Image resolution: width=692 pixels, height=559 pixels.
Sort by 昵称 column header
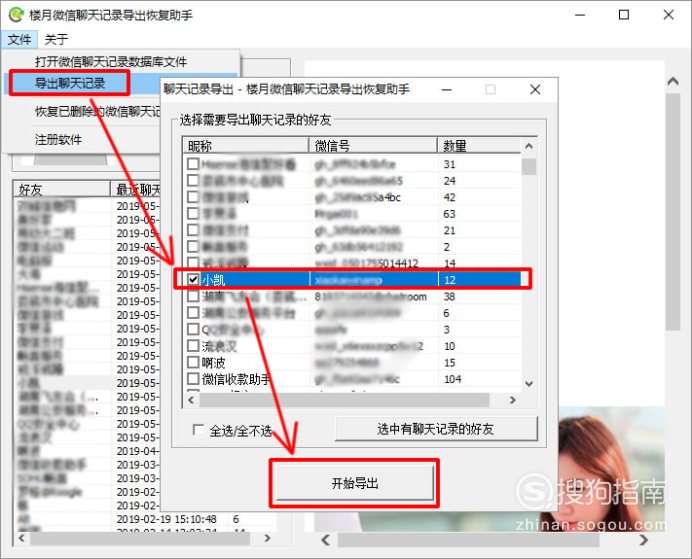coord(245,145)
